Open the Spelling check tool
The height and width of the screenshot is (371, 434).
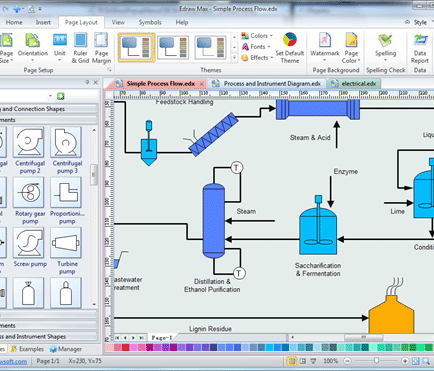(385, 47)
